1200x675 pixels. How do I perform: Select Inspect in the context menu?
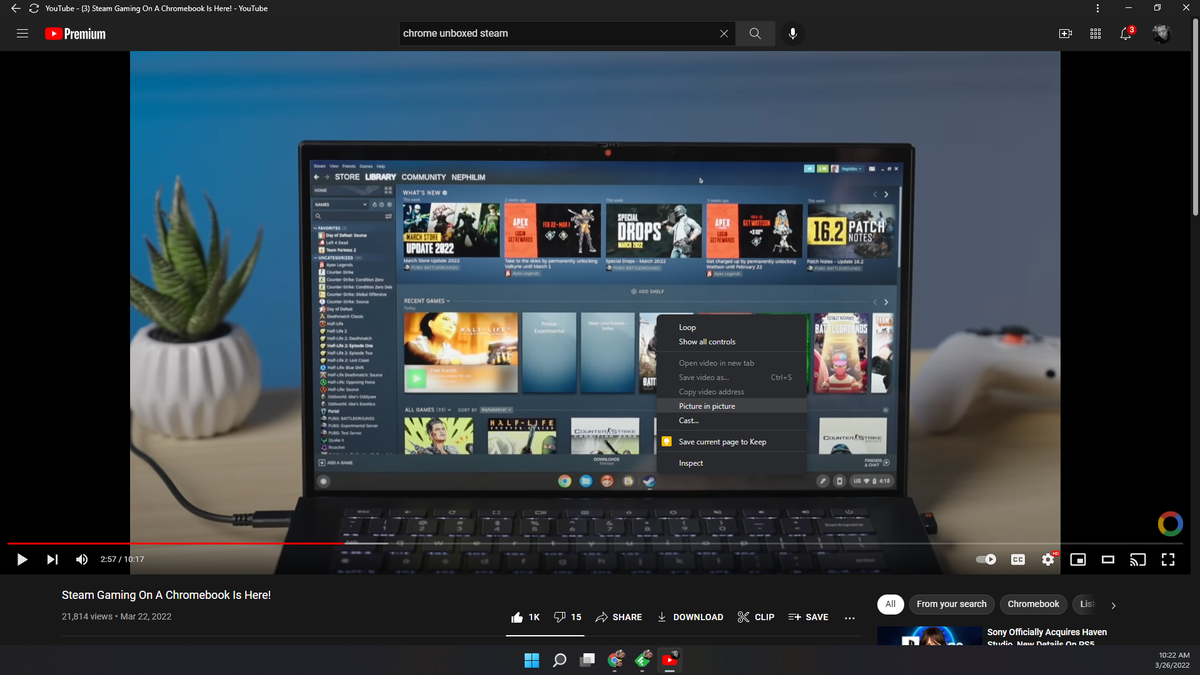pyautogui.click(x=731, y=463)
